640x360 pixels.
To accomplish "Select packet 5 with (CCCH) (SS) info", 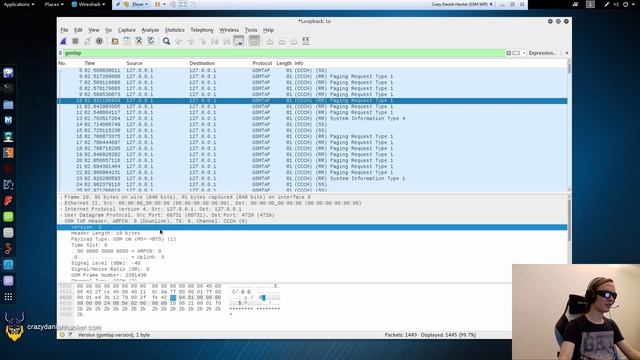I will point(312,70).
